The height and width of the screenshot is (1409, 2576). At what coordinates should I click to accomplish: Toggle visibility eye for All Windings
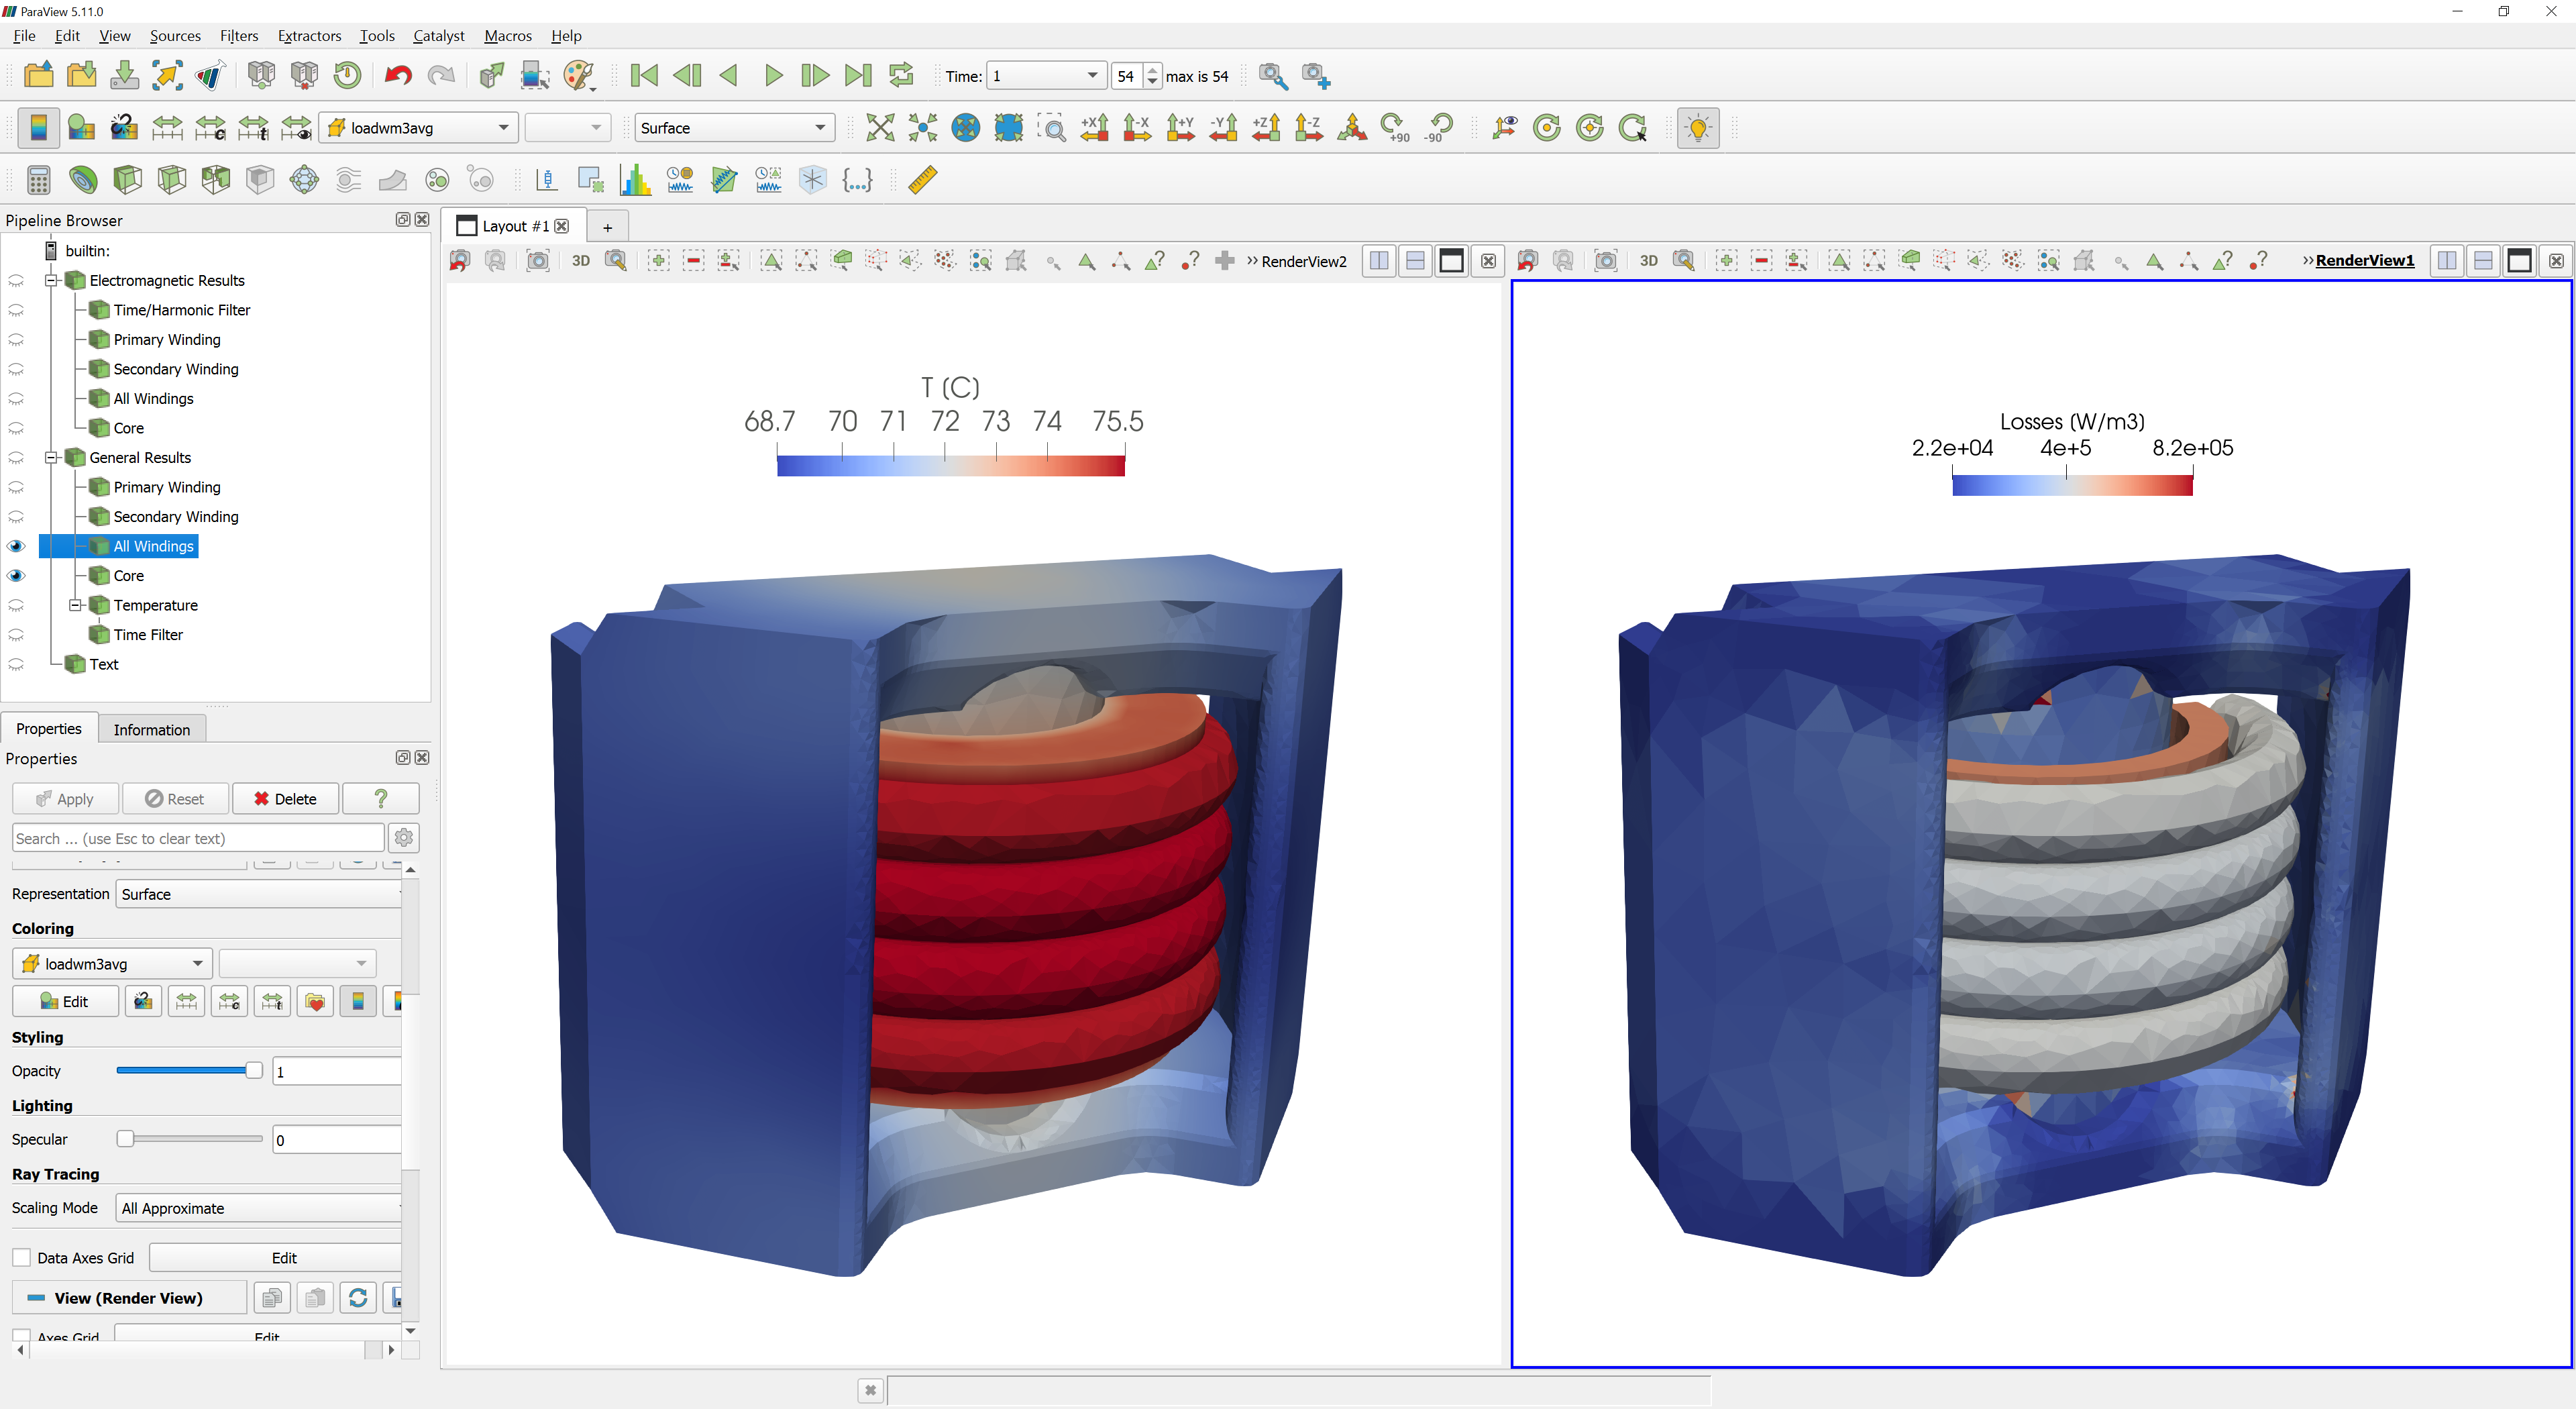[x=16, y=546]
